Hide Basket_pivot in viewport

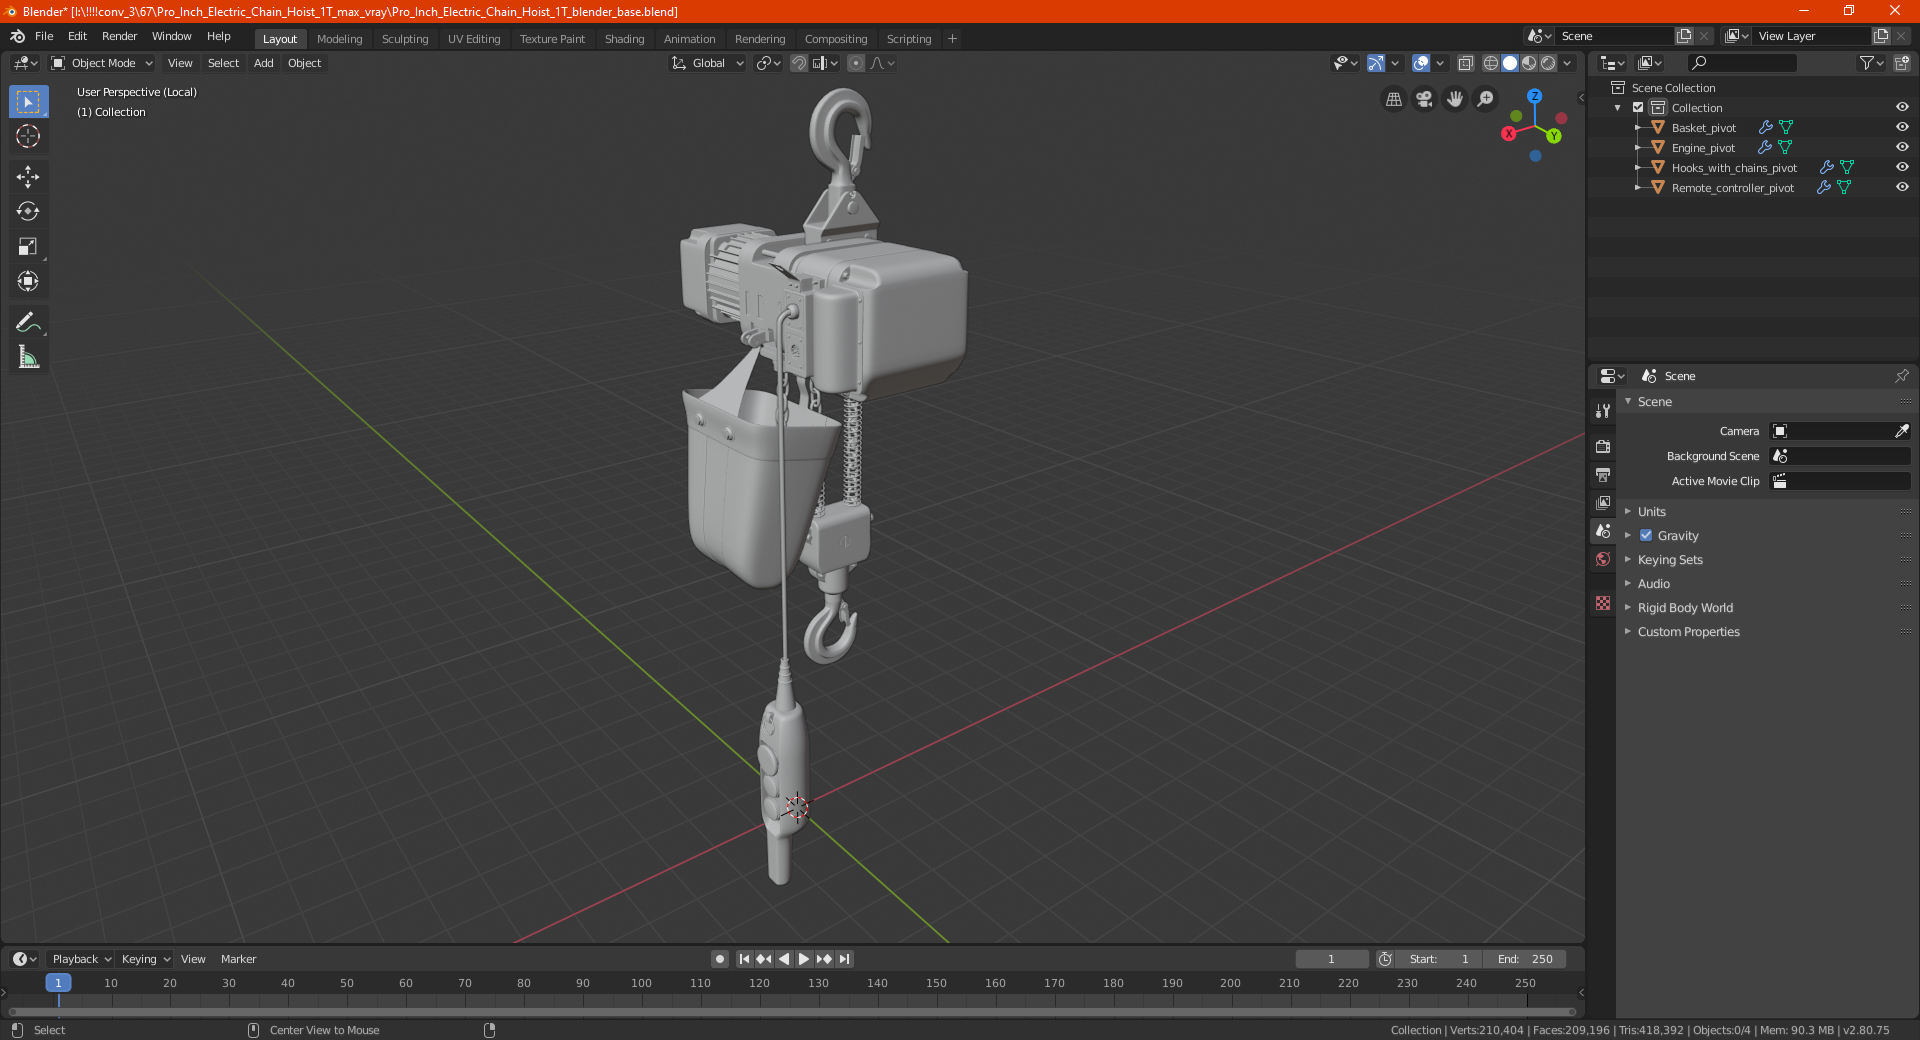pyautogui.click(x=1902, y=128)
